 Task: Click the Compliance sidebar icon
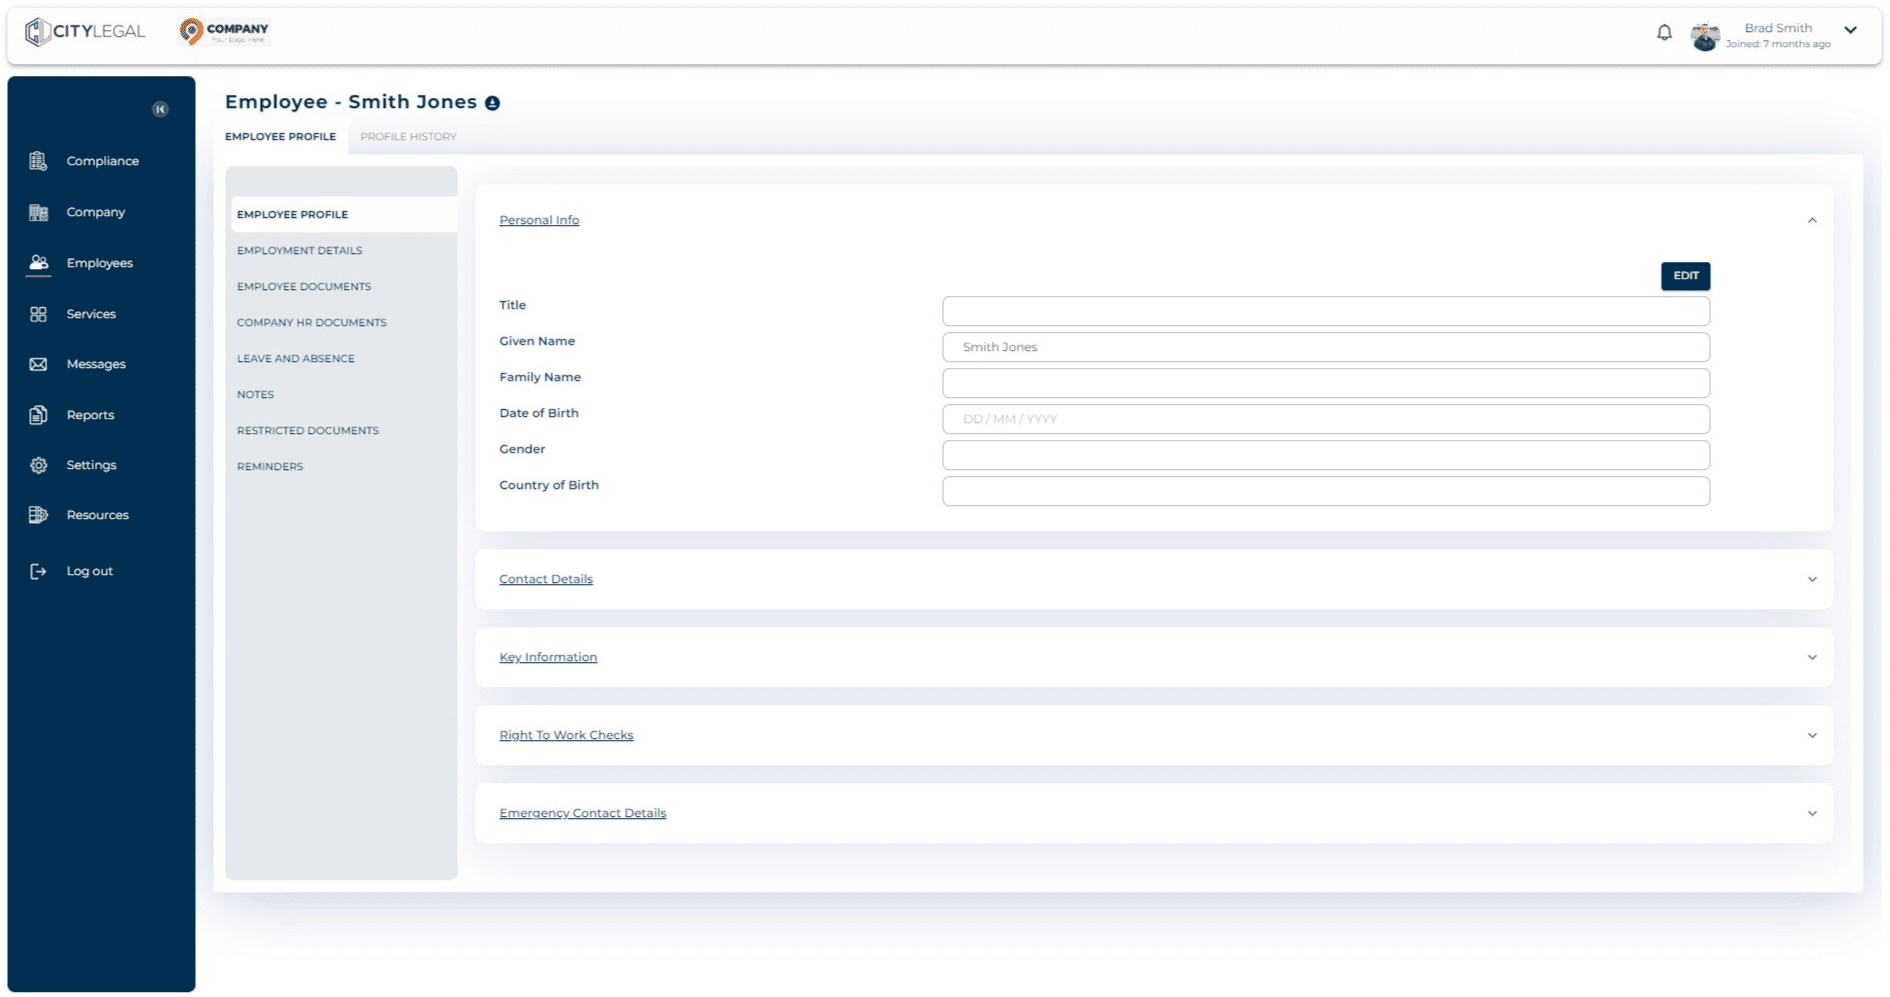[x=38, y=161]
